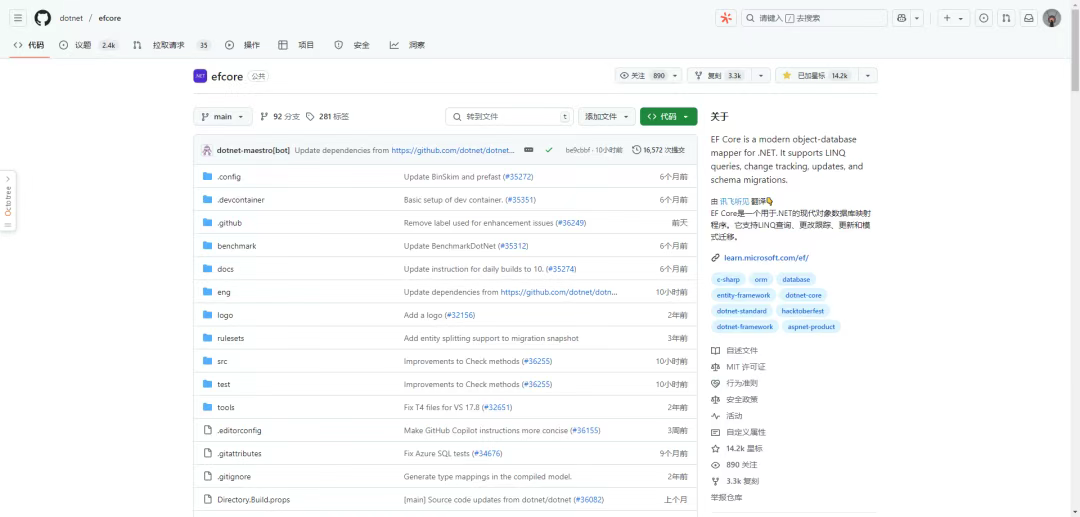Open the learn.microsoft.com/ef/ link

pyautogui.click(x=766, y=258)
